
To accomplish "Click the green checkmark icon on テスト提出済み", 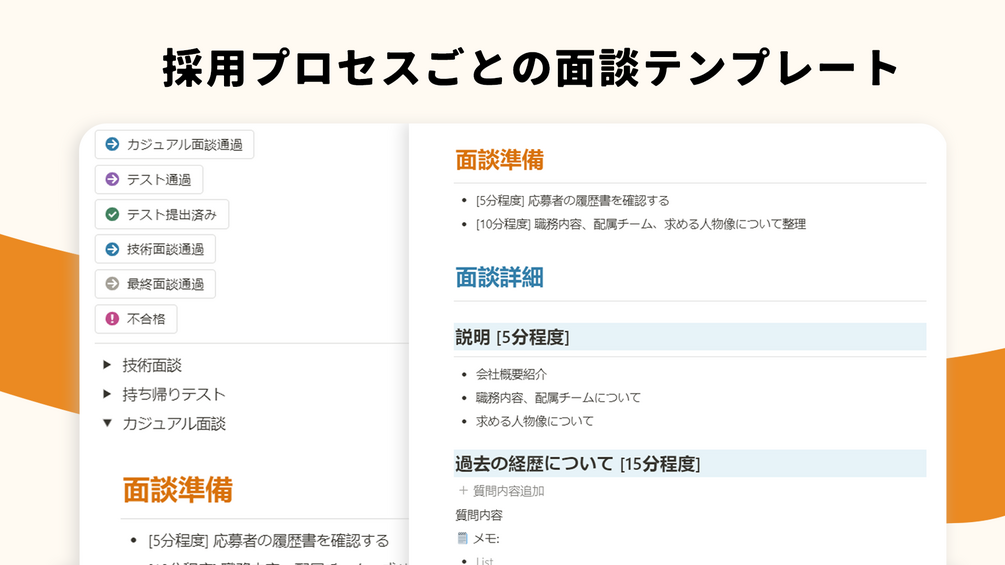I will coord(112,214).
